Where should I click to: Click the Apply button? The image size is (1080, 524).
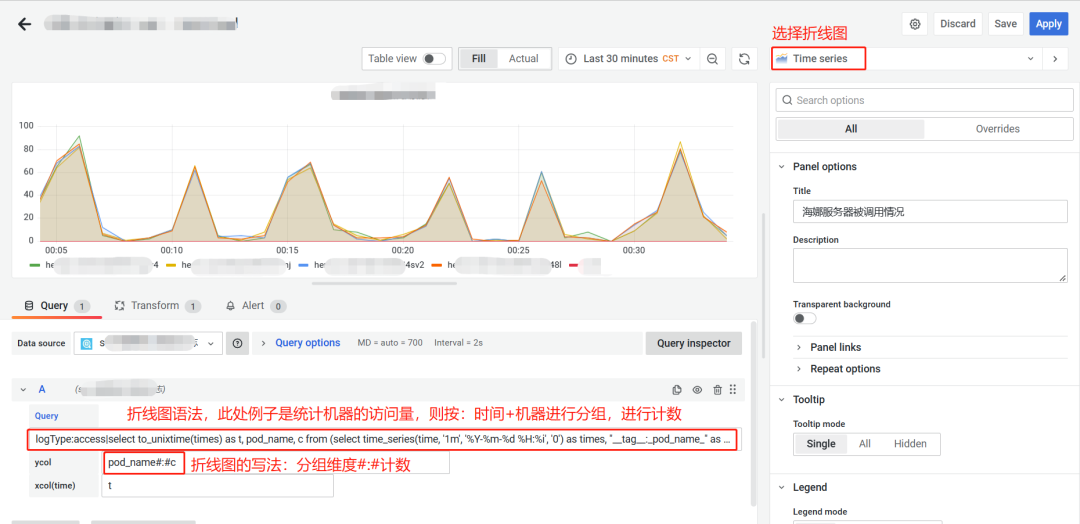coord(1048,24)
